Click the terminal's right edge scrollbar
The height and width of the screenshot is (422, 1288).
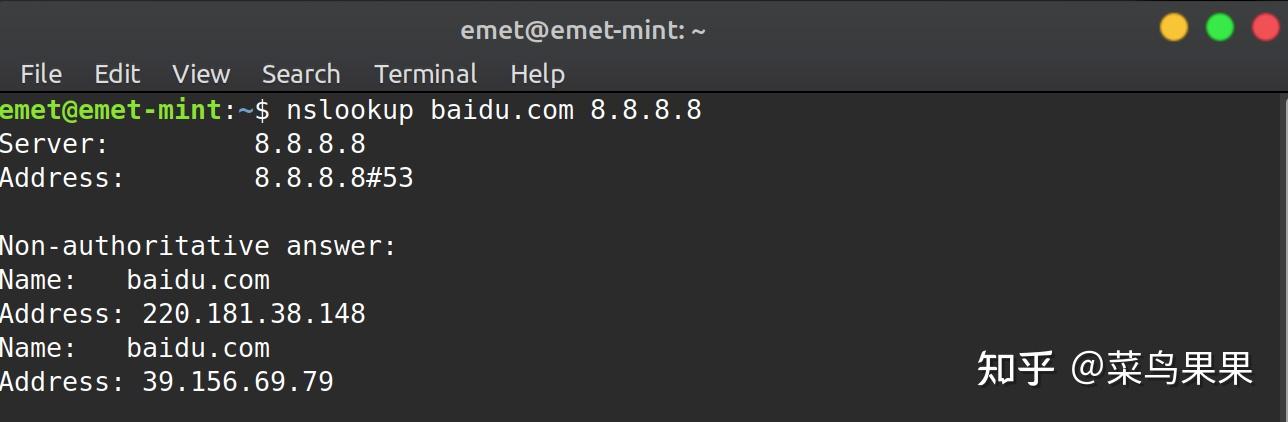click(x=1284, y=257)
